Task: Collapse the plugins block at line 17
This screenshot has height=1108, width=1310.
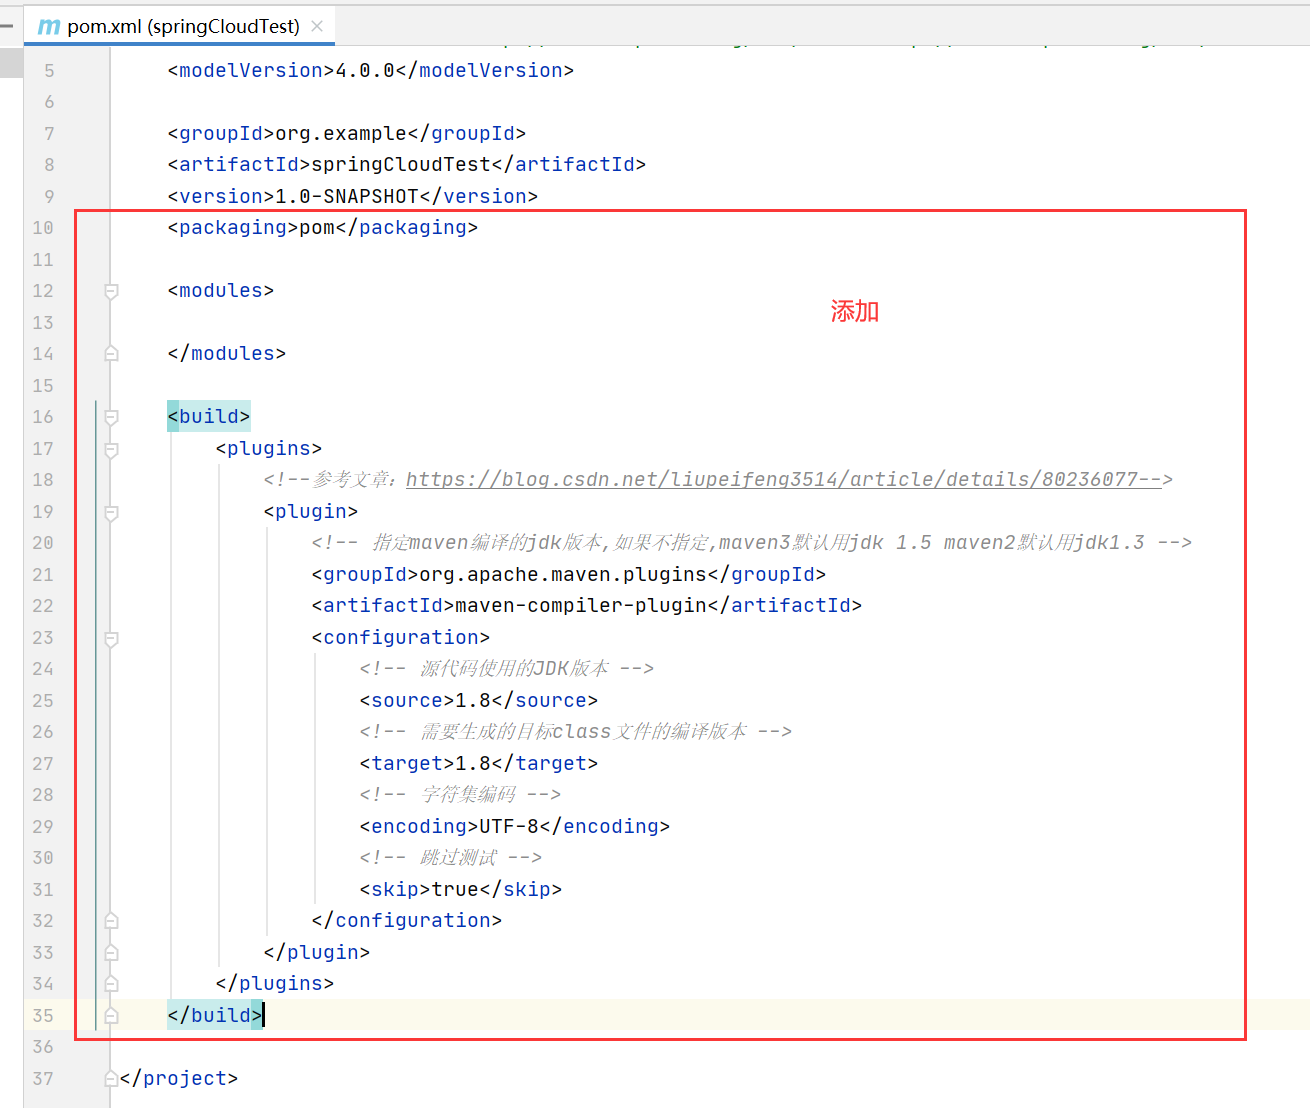Action: 111,449
